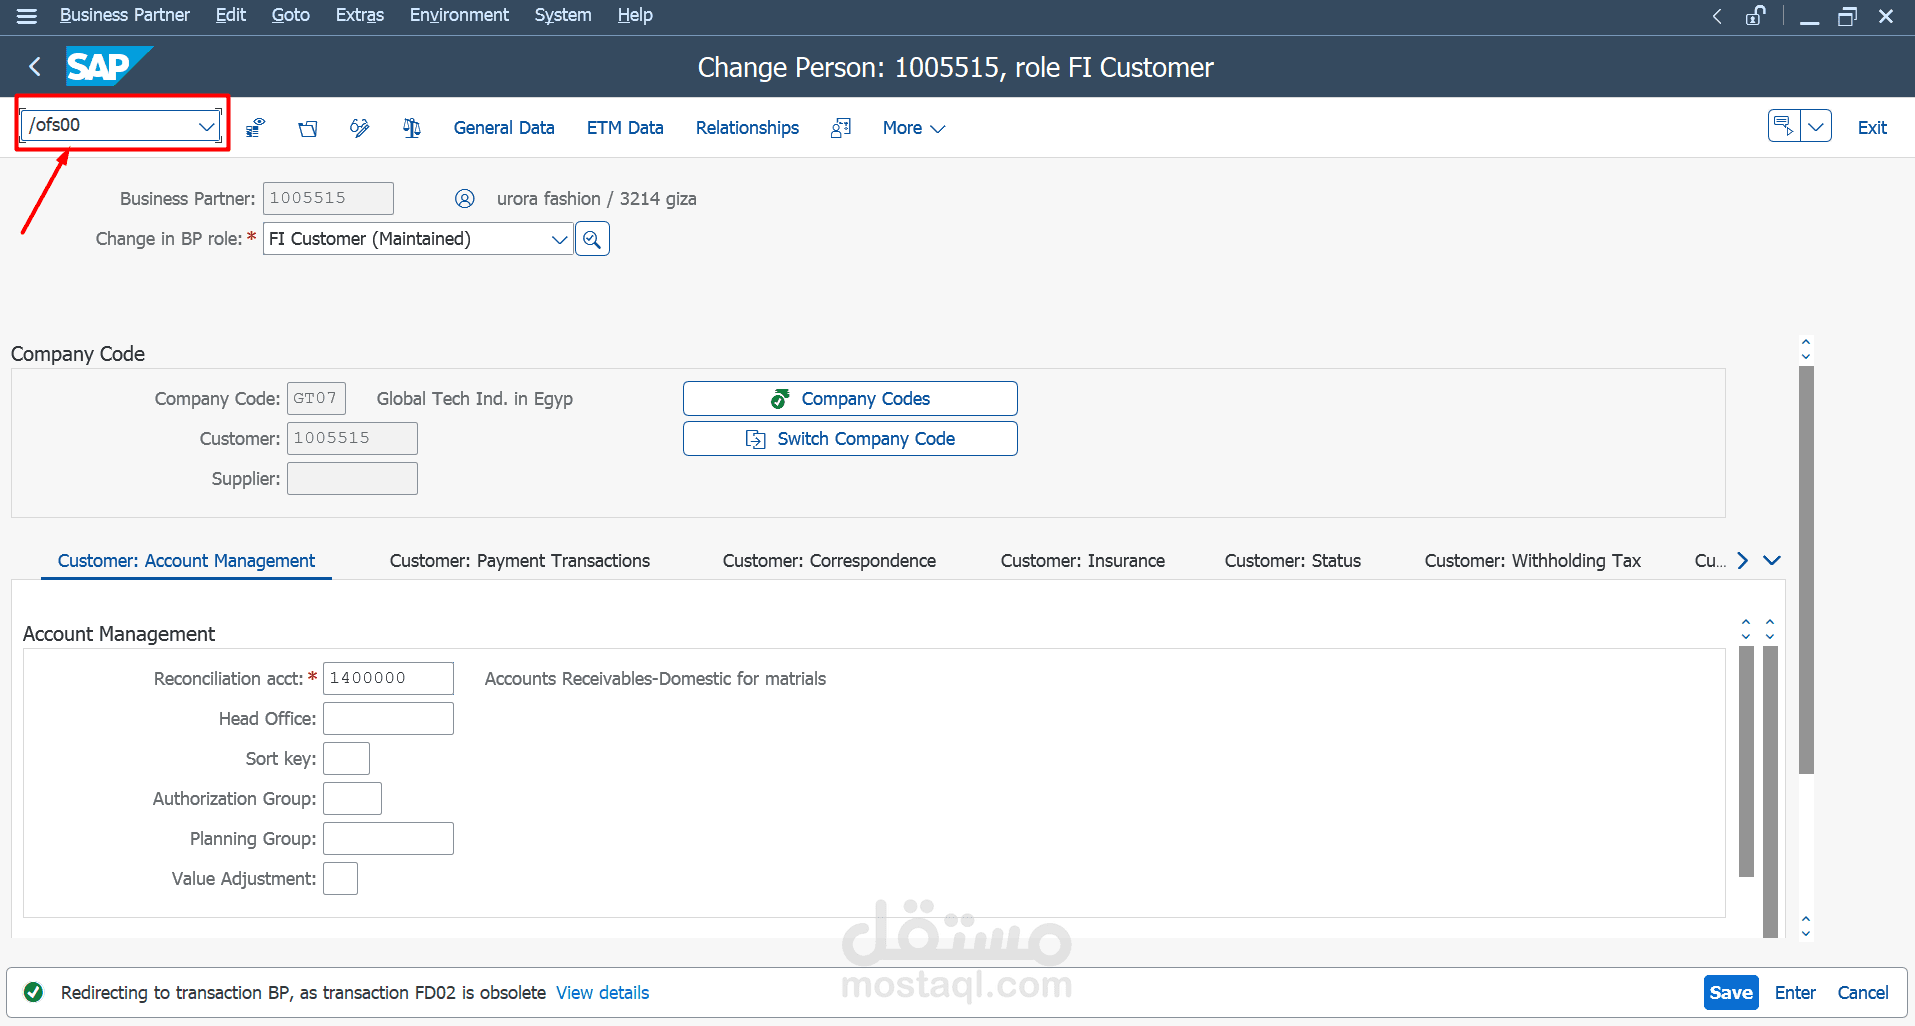The image size is (1915, 1026).
Task: Click the Head Office input field
Action: [x=388, y=718]
